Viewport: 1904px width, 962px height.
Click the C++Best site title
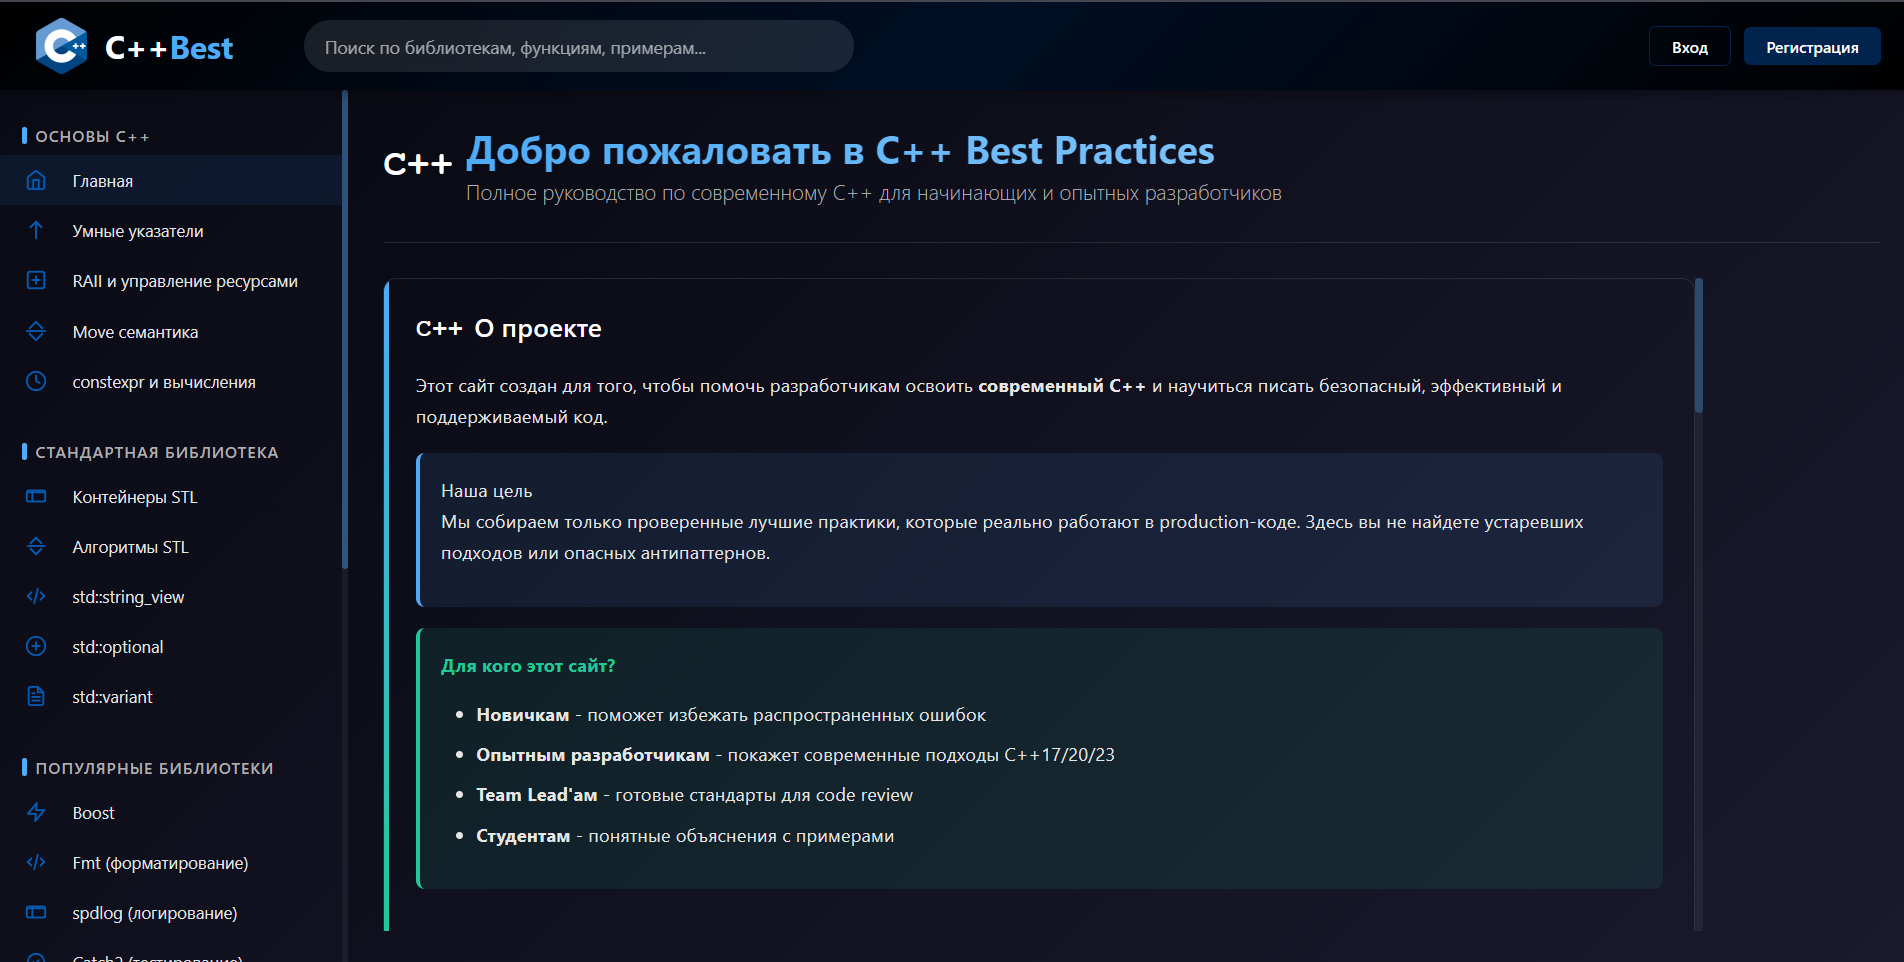pos(169,48)
